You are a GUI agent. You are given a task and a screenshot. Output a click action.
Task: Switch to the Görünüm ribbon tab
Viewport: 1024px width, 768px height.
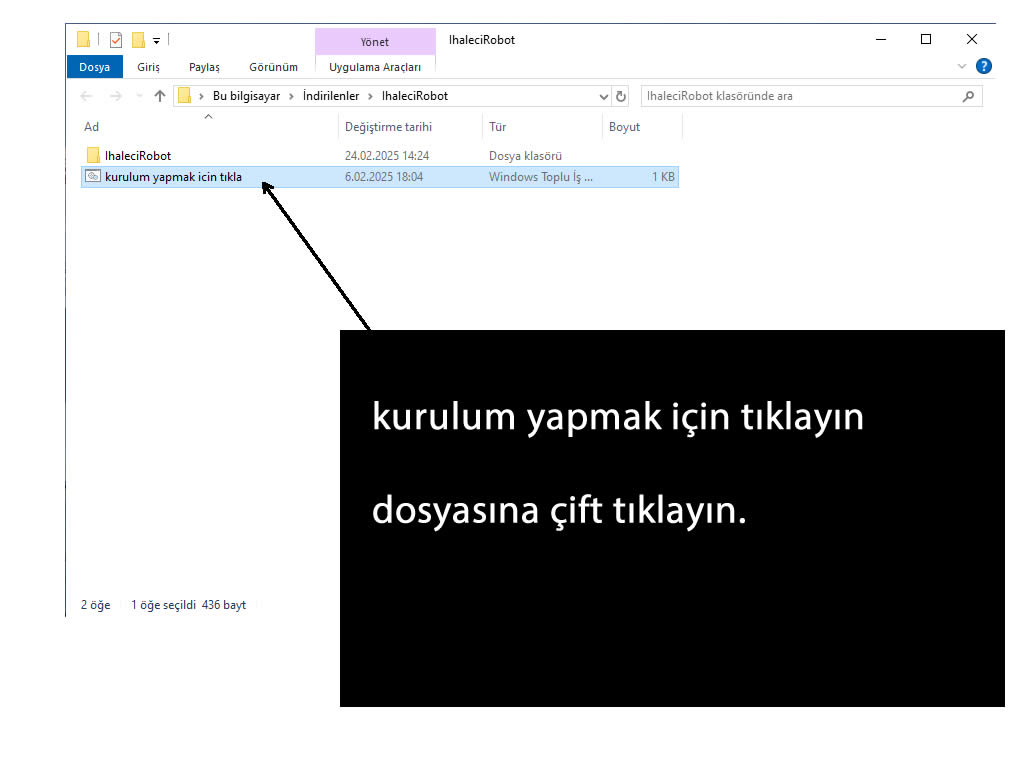click(x=273, y=67)
